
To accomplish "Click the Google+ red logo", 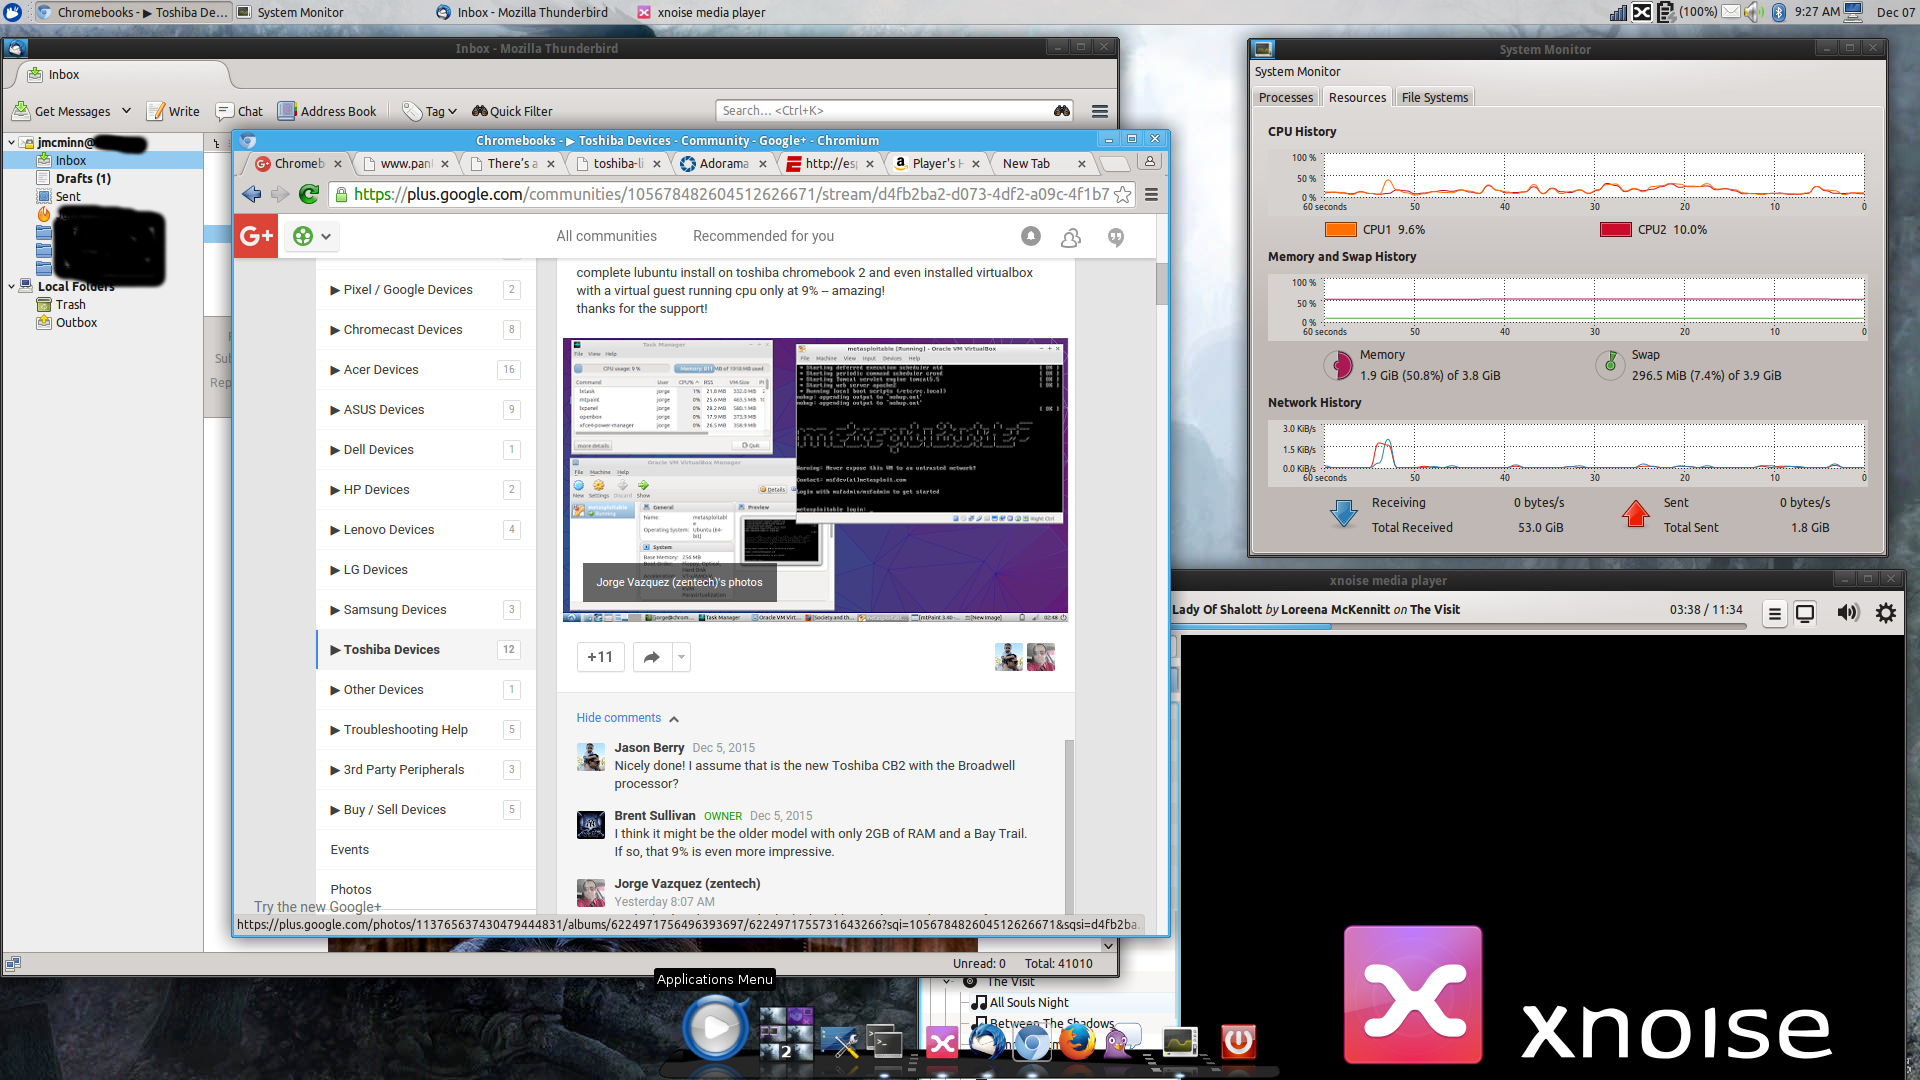I will tap(256, 236).
